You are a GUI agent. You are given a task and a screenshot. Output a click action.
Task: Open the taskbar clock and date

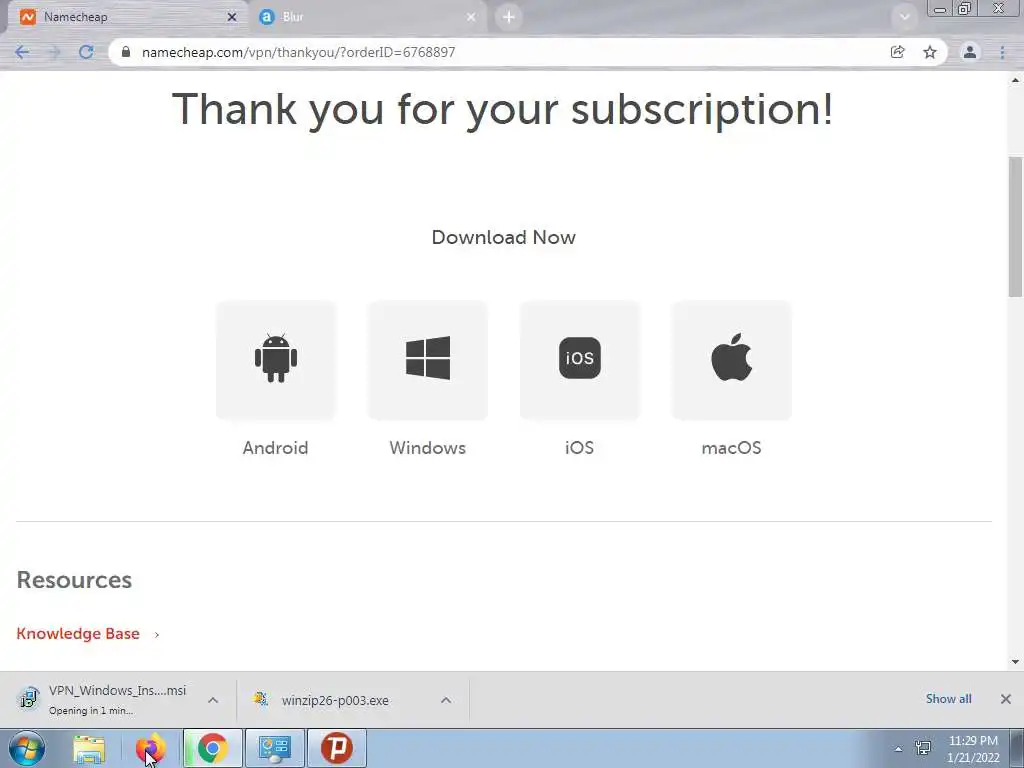(x=973, y=749)
